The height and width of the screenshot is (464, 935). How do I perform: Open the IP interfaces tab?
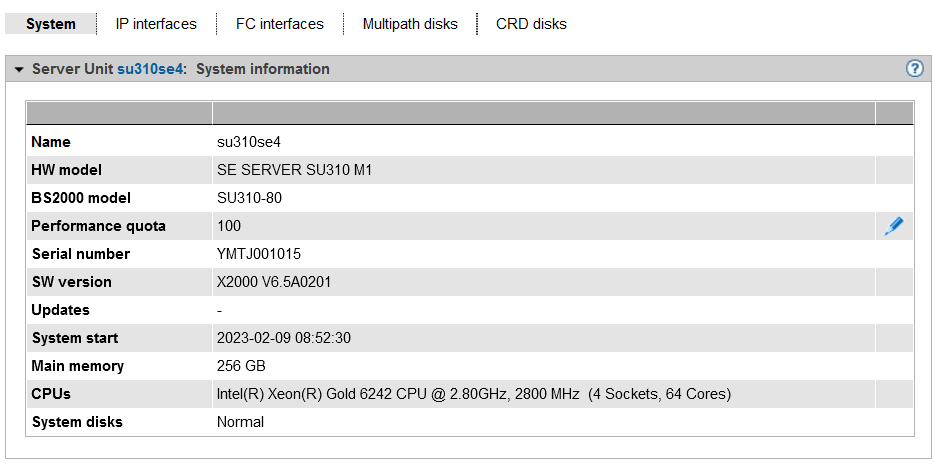pos(156,24)
